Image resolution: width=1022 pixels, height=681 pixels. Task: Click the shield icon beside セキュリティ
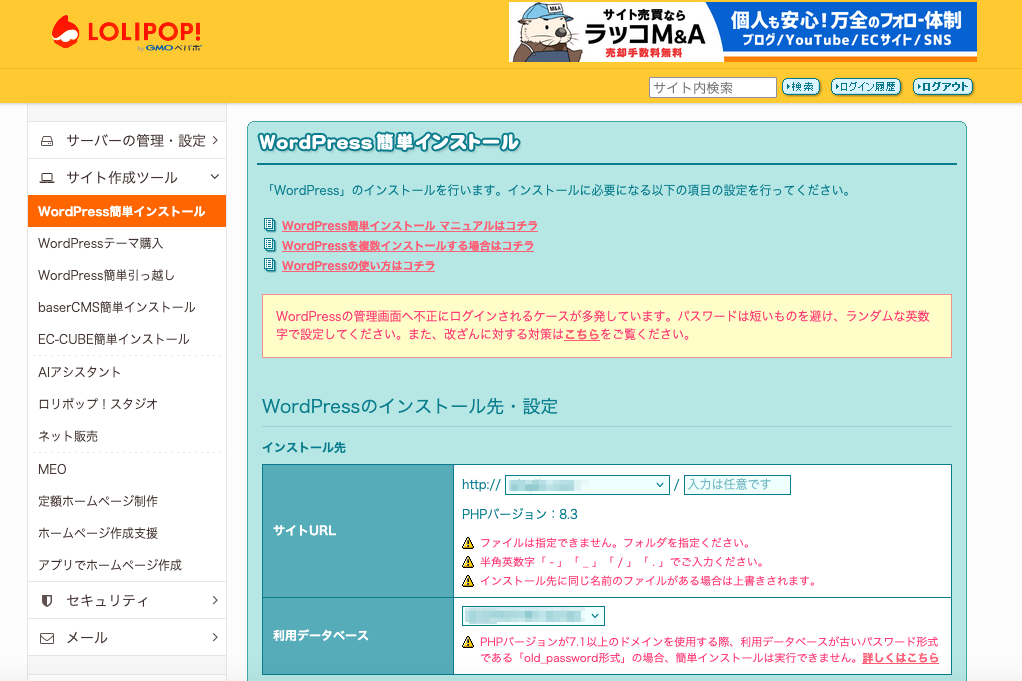47,601
